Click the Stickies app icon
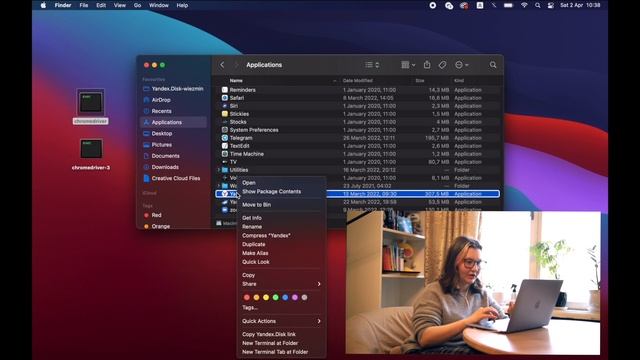 [x=224, y=114]
